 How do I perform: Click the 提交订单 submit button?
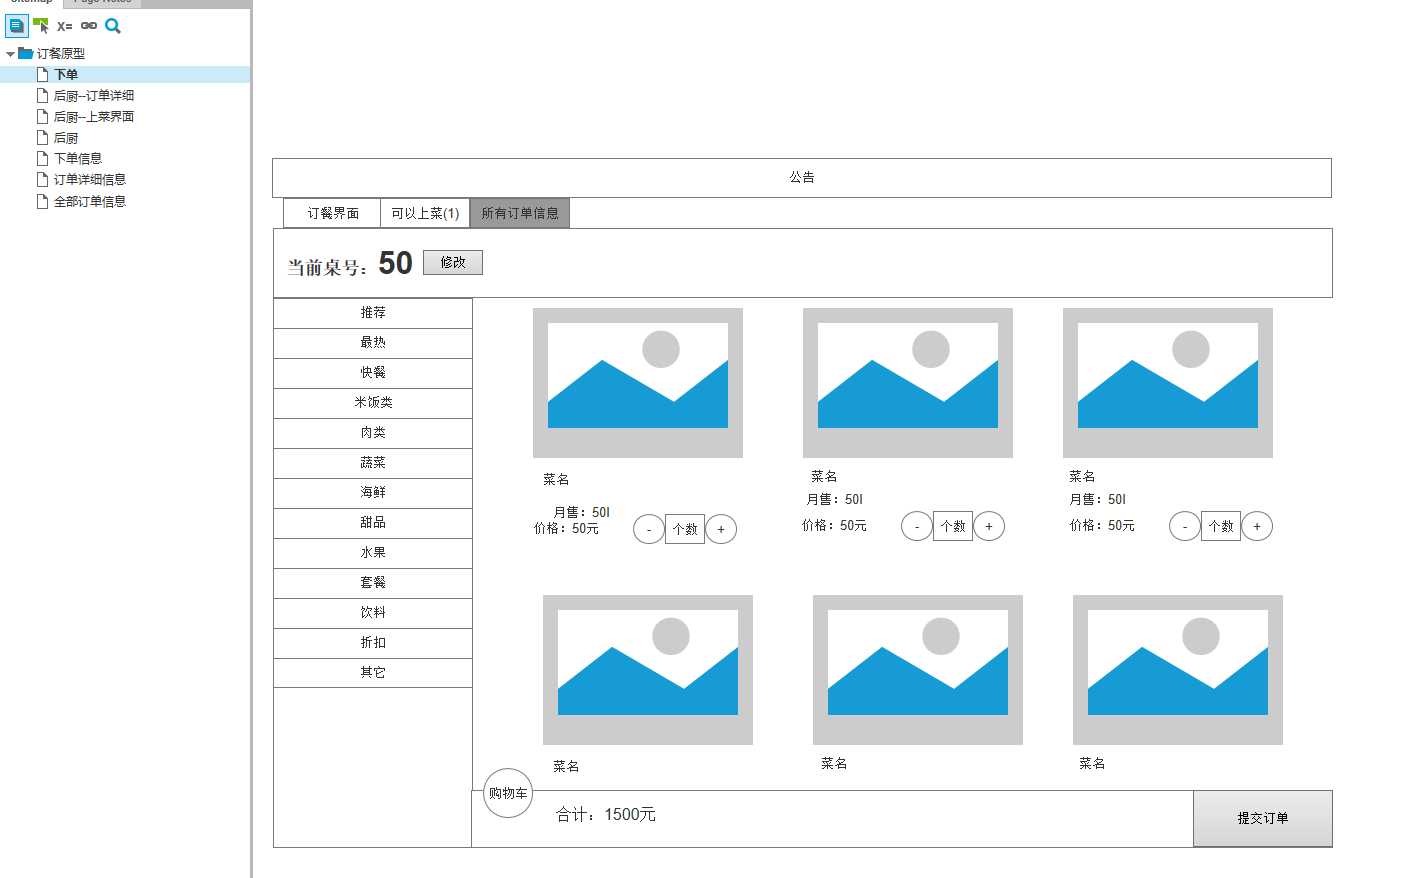1263,818
